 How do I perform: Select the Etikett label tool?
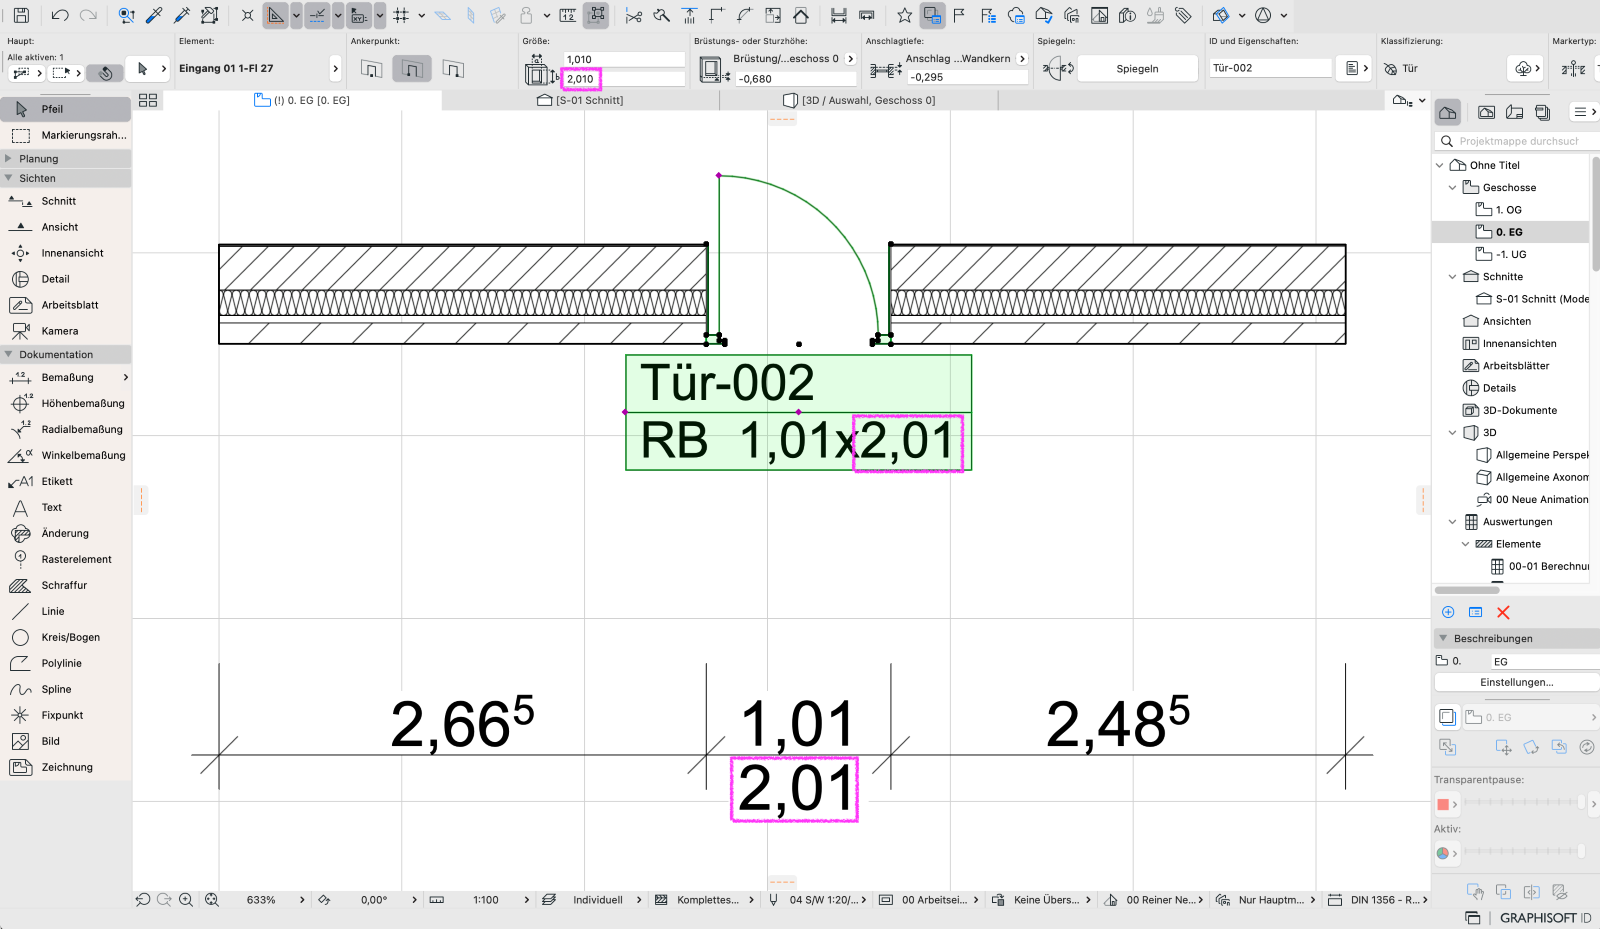tap(66, 481)
